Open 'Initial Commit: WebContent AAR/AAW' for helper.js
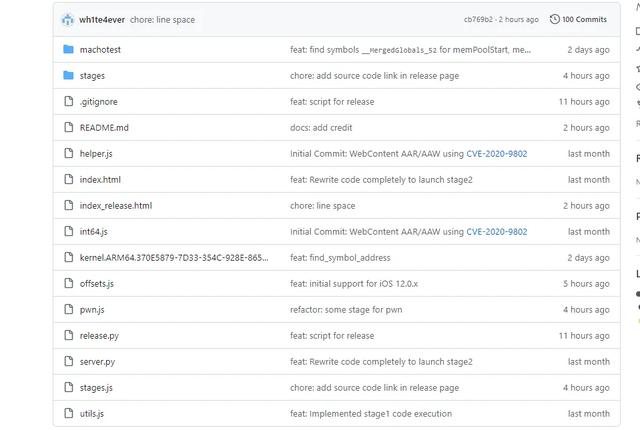The height and width of the screenshot is (430, 640). [377, 154]
